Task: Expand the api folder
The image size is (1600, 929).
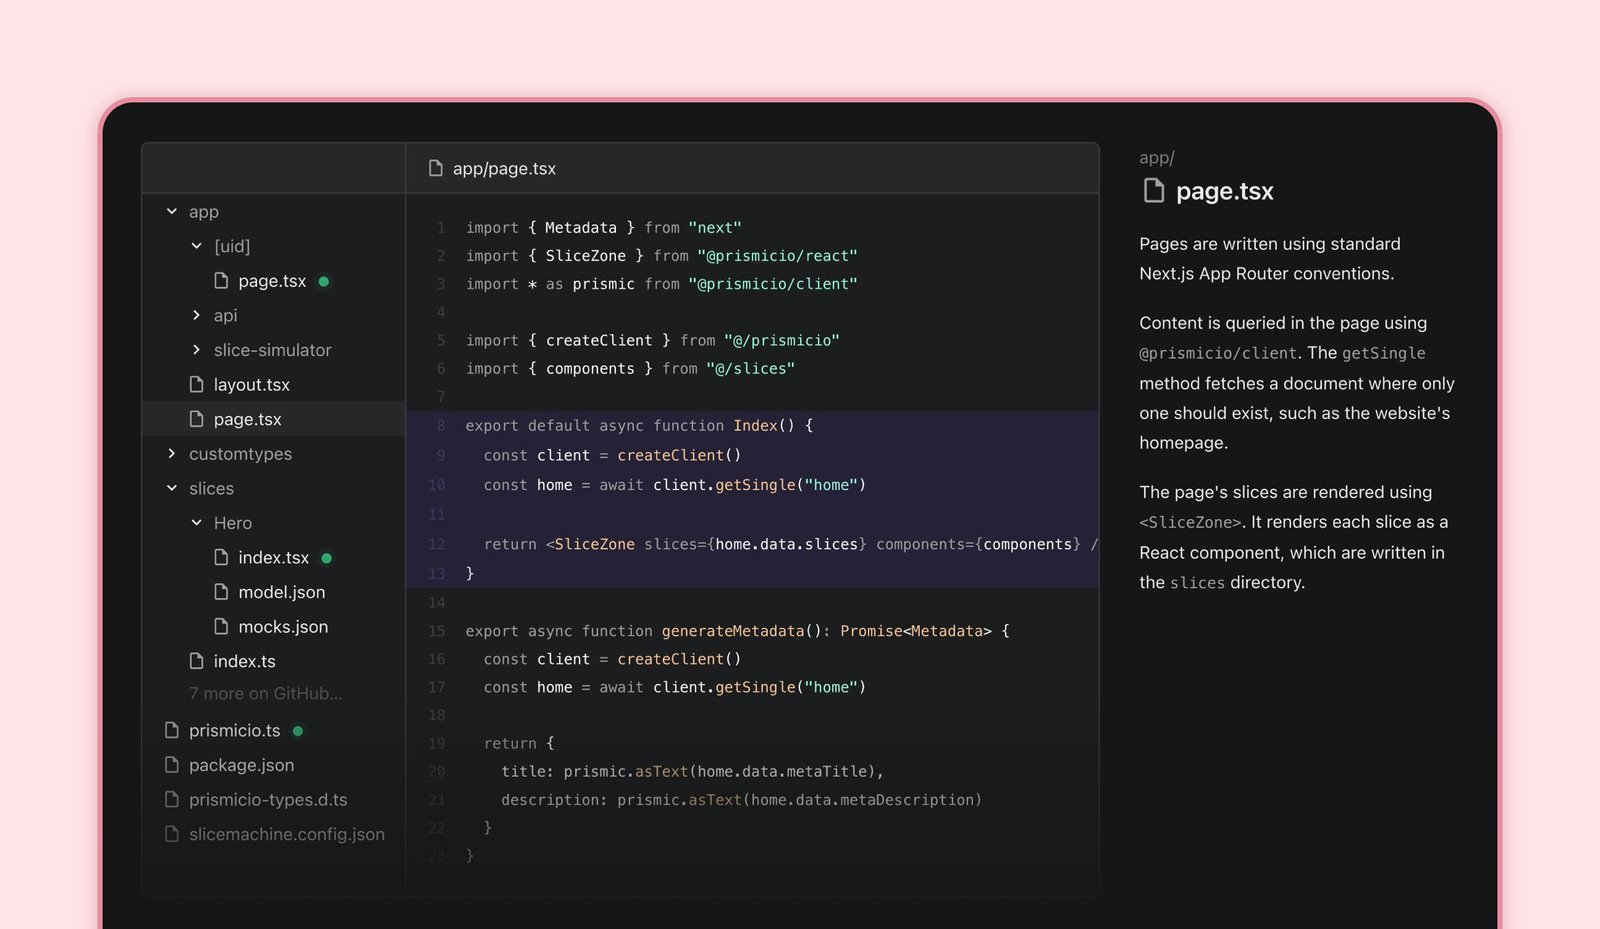Action: click(x=197, y=316)
